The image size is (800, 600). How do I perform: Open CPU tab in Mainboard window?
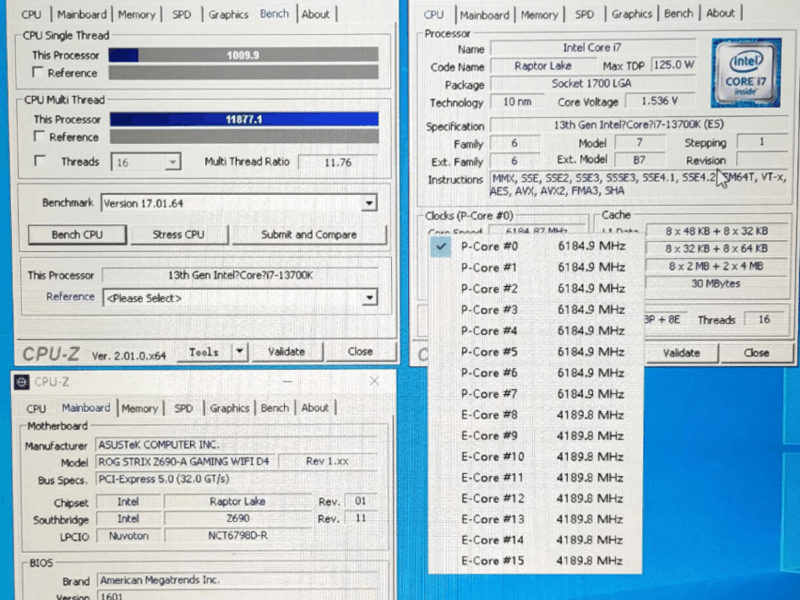click(36, 409)
